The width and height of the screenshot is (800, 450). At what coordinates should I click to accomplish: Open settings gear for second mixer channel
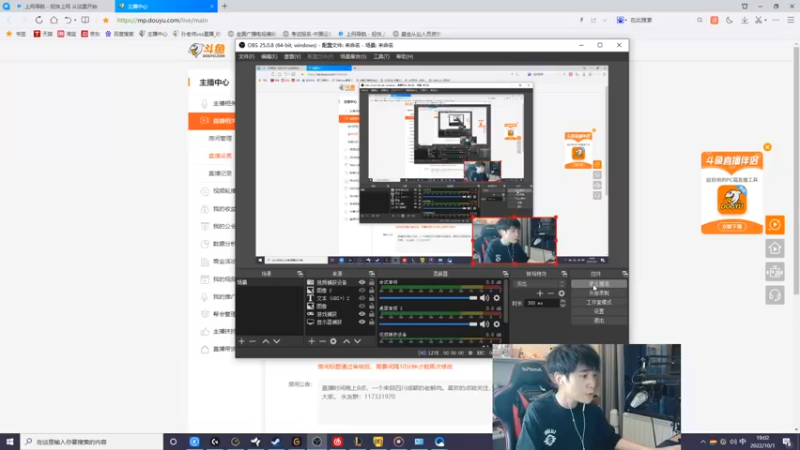pos(496,324)
